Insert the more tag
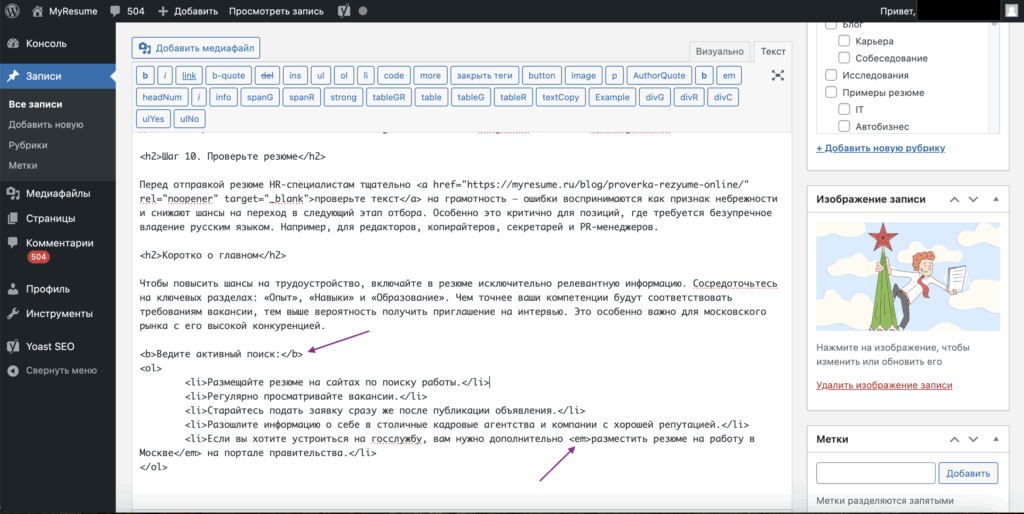The width and height of the screenshot is (1024, 514). [x=430, y=76]
